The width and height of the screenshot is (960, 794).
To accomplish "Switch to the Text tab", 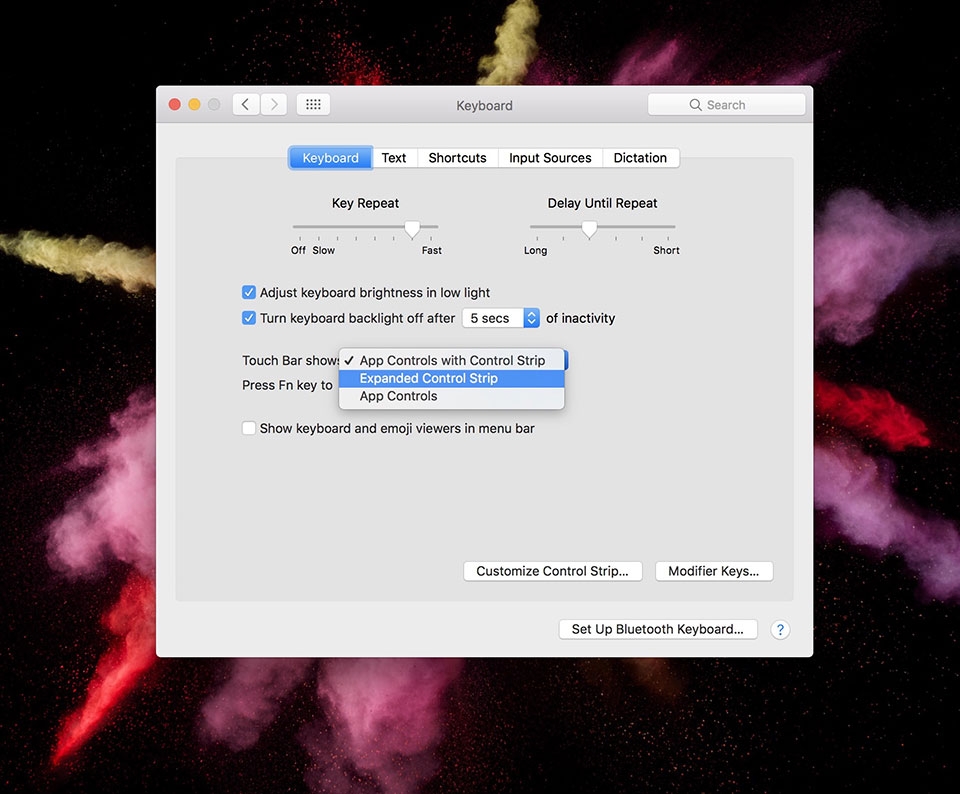I will (394, 158).
